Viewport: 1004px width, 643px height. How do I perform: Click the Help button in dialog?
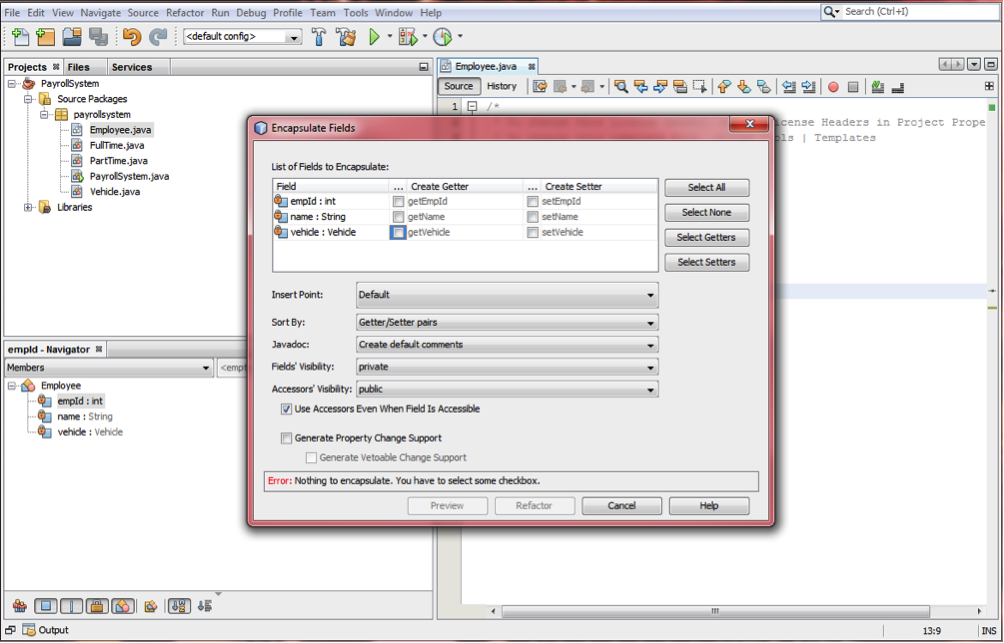coord(709,505)
